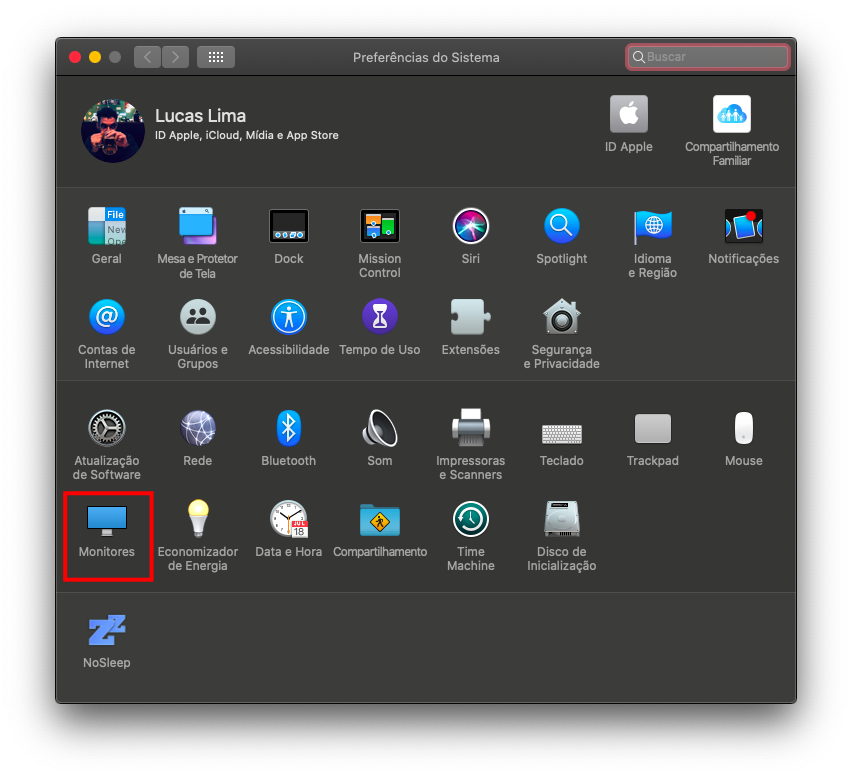Close the Preferências do Sistema window
The width and height of the screenshot is (852, 777).
[75, 57]
